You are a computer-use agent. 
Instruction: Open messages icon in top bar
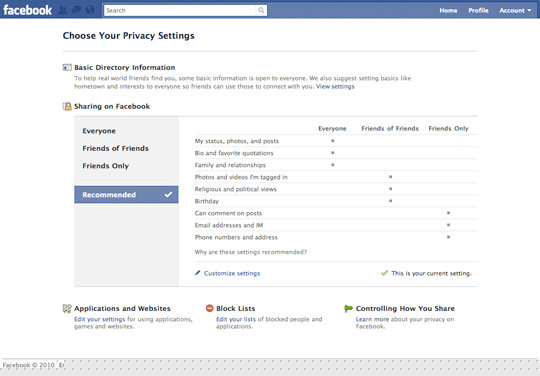pyautogui.click(x=76, y=10)
